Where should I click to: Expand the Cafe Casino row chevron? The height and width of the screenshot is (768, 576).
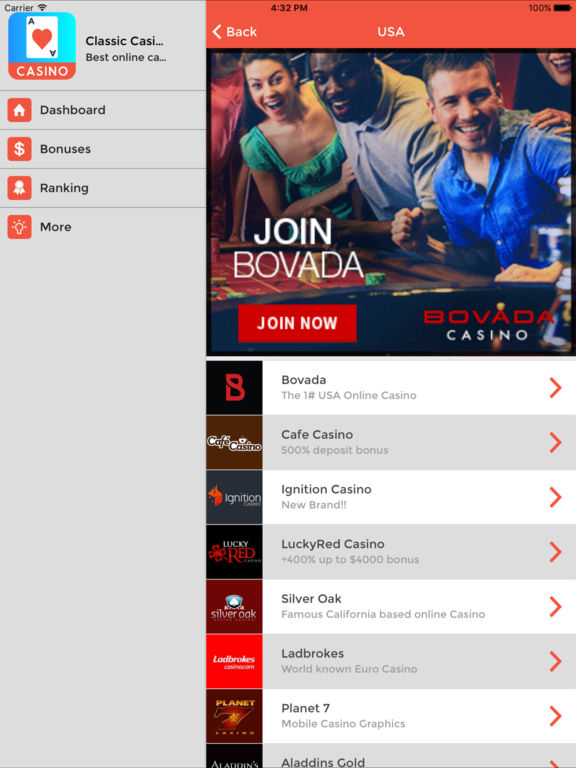[555, 442]
